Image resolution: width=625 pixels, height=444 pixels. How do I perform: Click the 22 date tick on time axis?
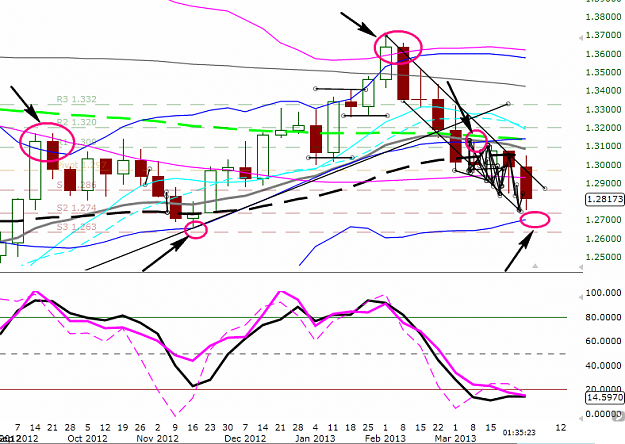click(x=438, y=428)
